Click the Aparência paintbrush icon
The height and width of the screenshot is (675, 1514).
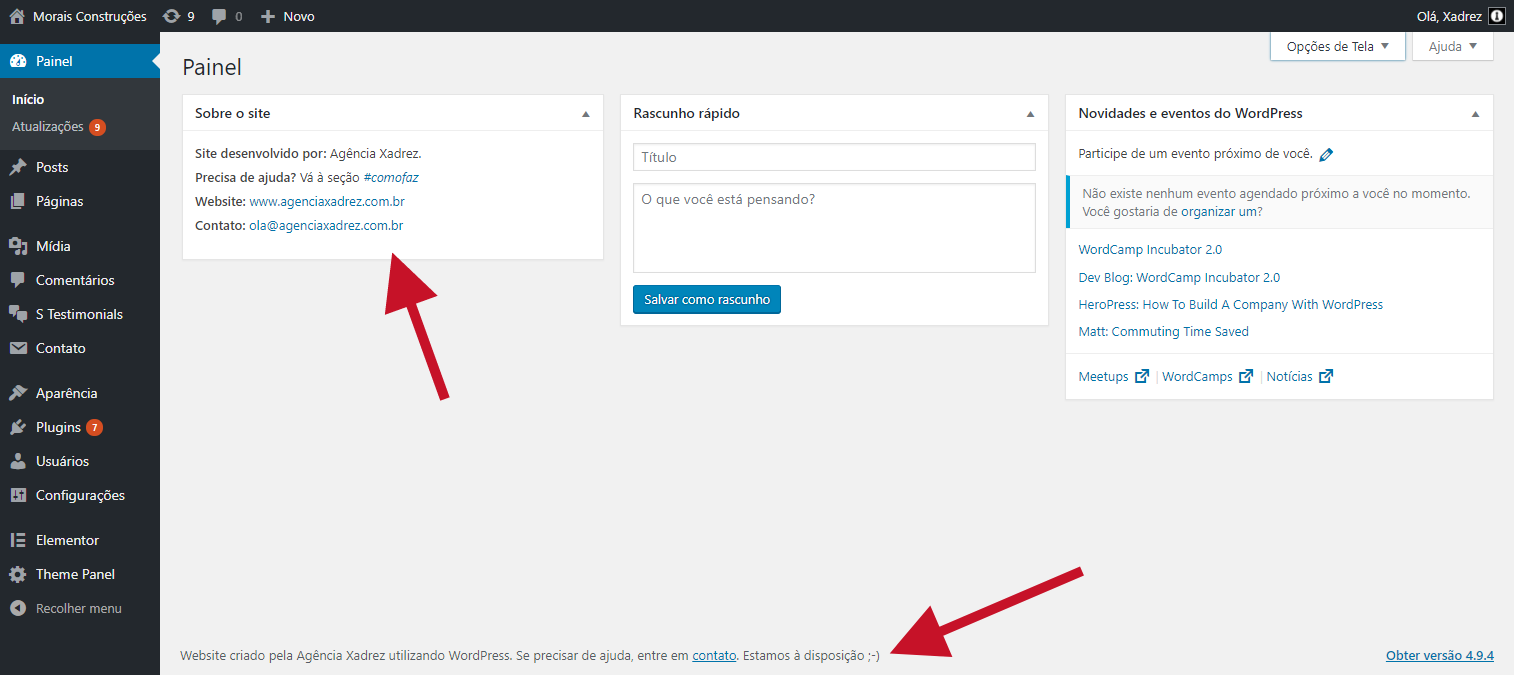pyautogui.click(x=18, y=393)
